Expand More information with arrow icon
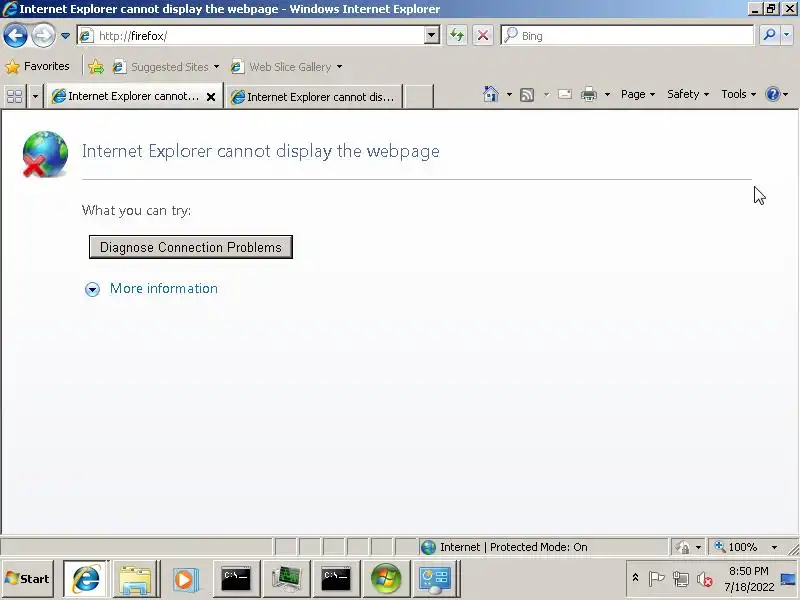The height and width of the screenshot is (600, 800). (x=92, y=290)
